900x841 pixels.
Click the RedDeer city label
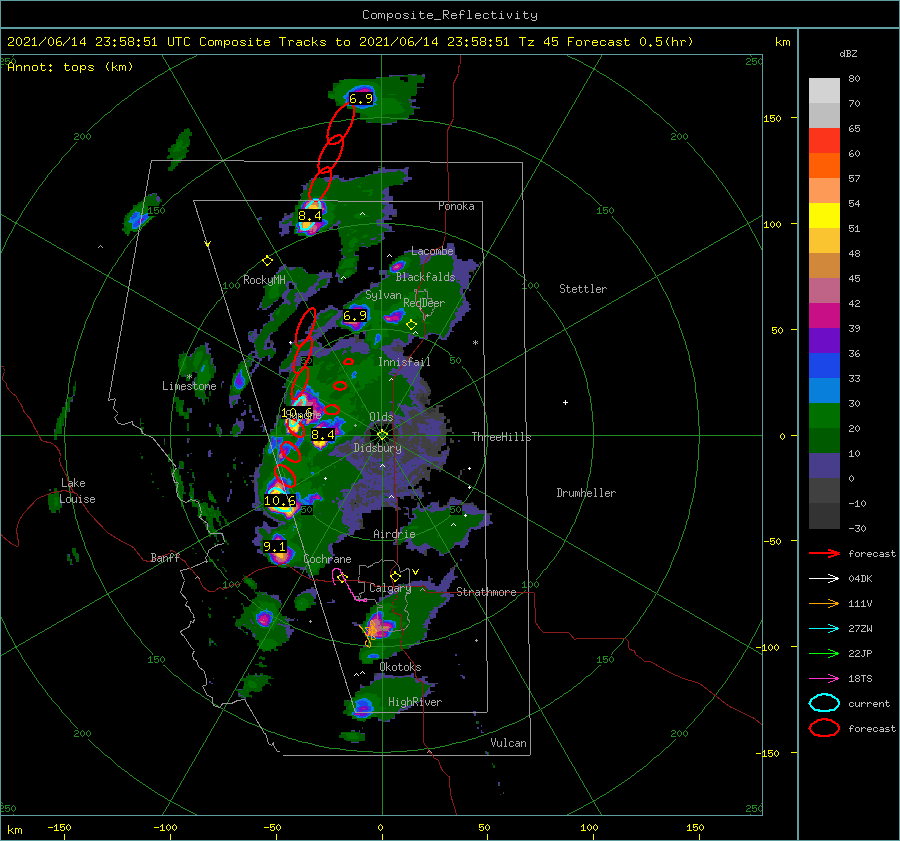click(424, 303)
